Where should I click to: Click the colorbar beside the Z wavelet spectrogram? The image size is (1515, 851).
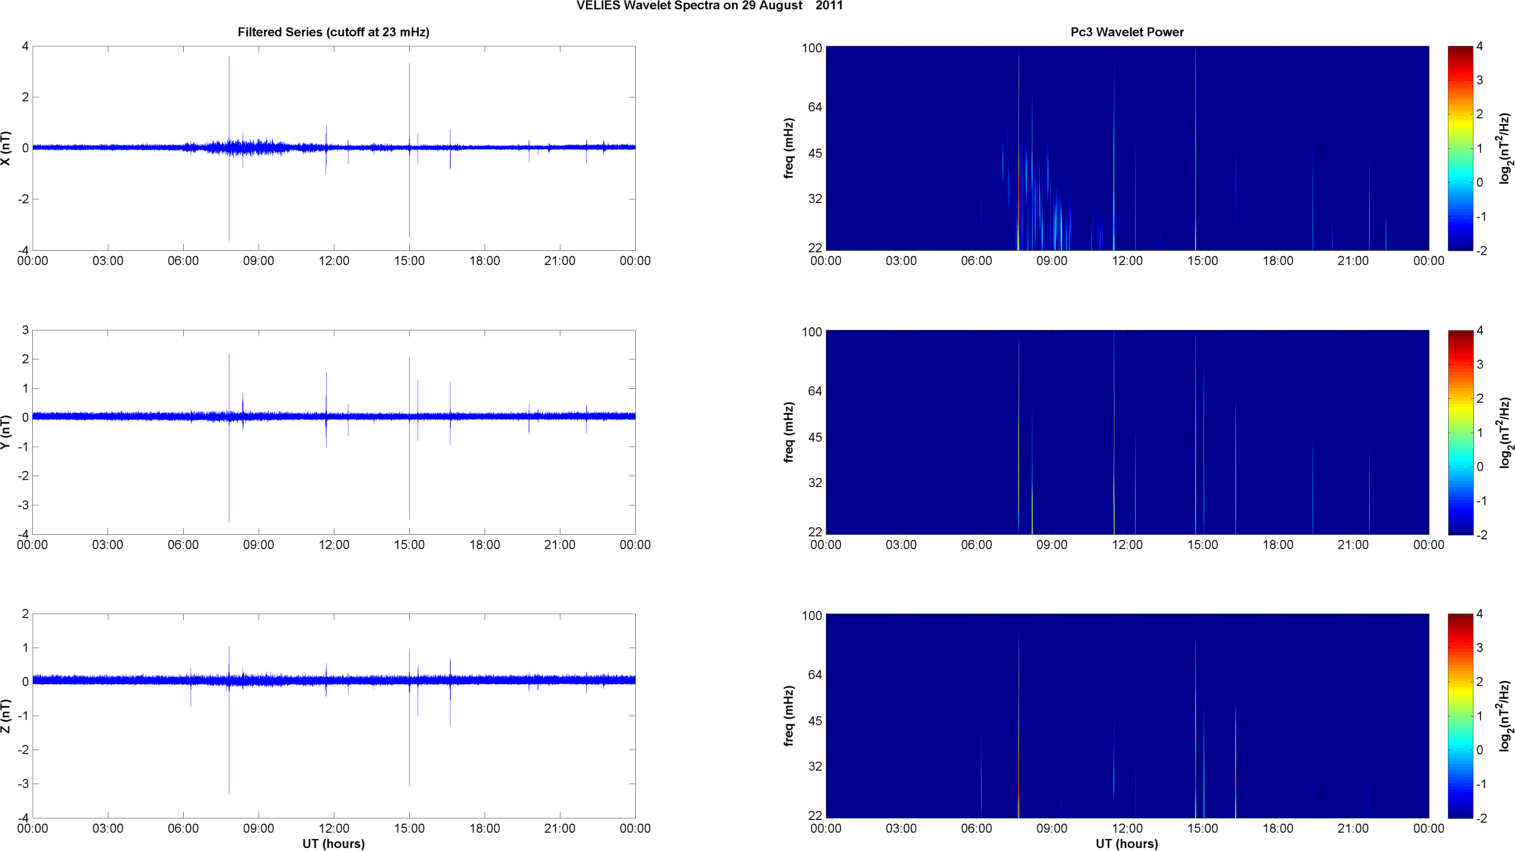pyautogui.click(x=1460, y=716)
